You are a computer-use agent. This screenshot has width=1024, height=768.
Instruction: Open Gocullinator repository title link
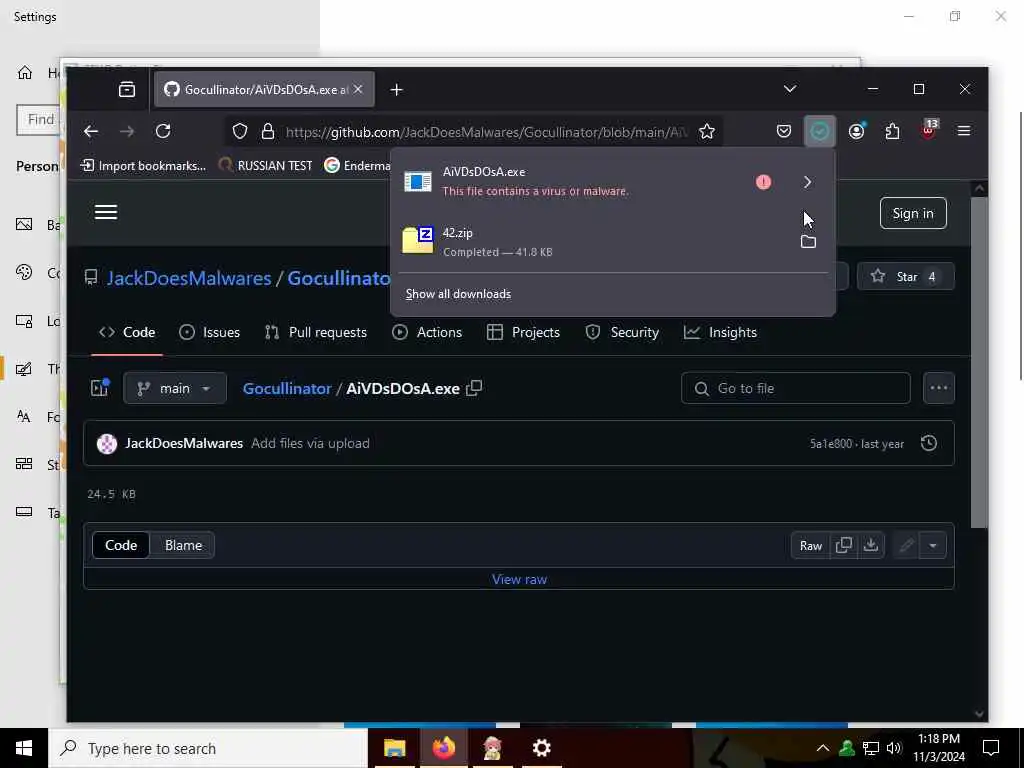338,278
